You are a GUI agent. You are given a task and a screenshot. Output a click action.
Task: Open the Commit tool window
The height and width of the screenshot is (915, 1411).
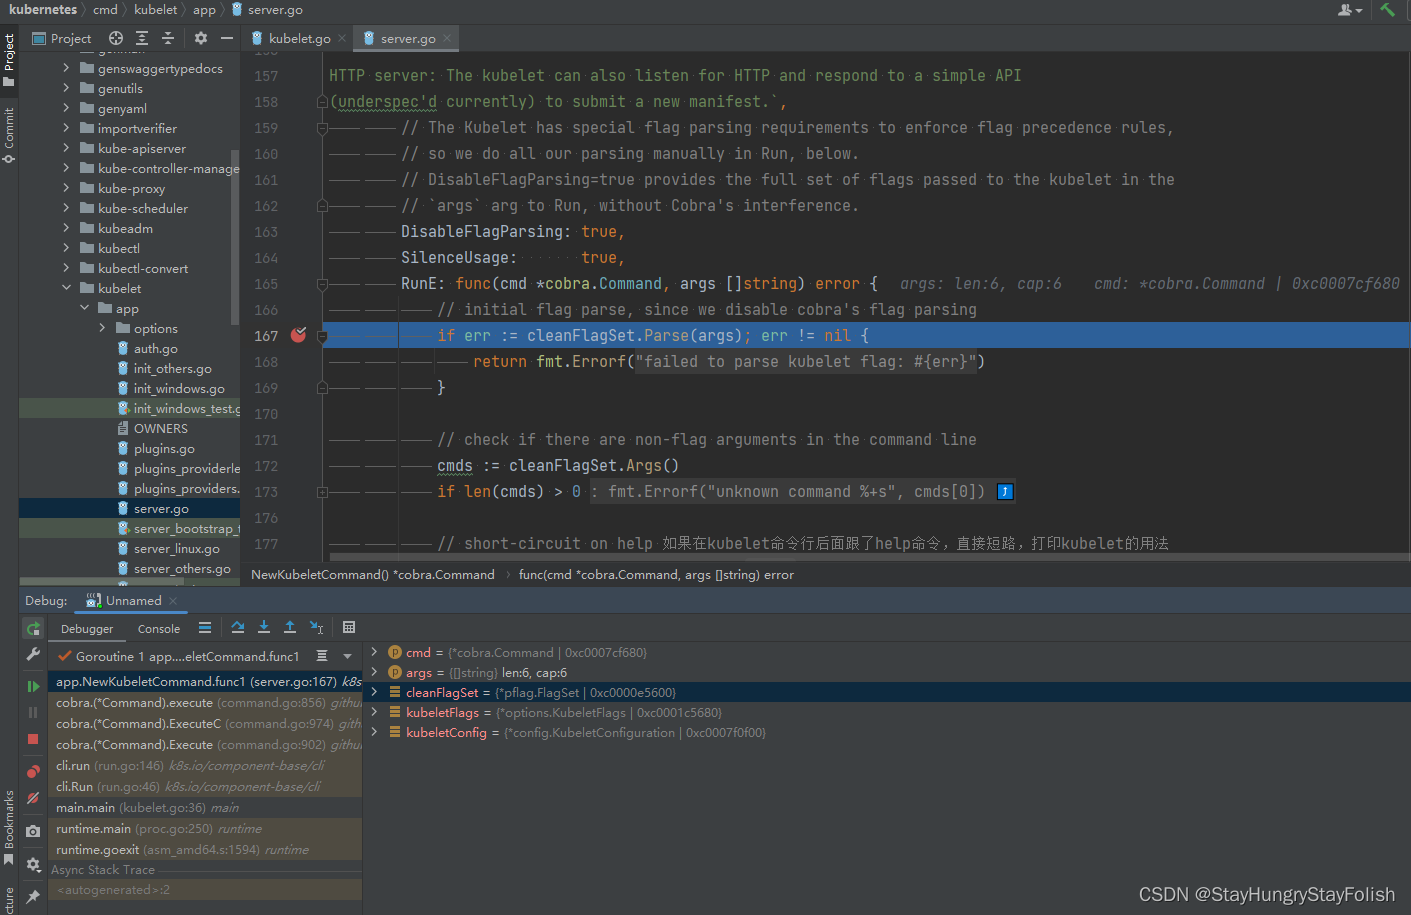tap(9, 136)
